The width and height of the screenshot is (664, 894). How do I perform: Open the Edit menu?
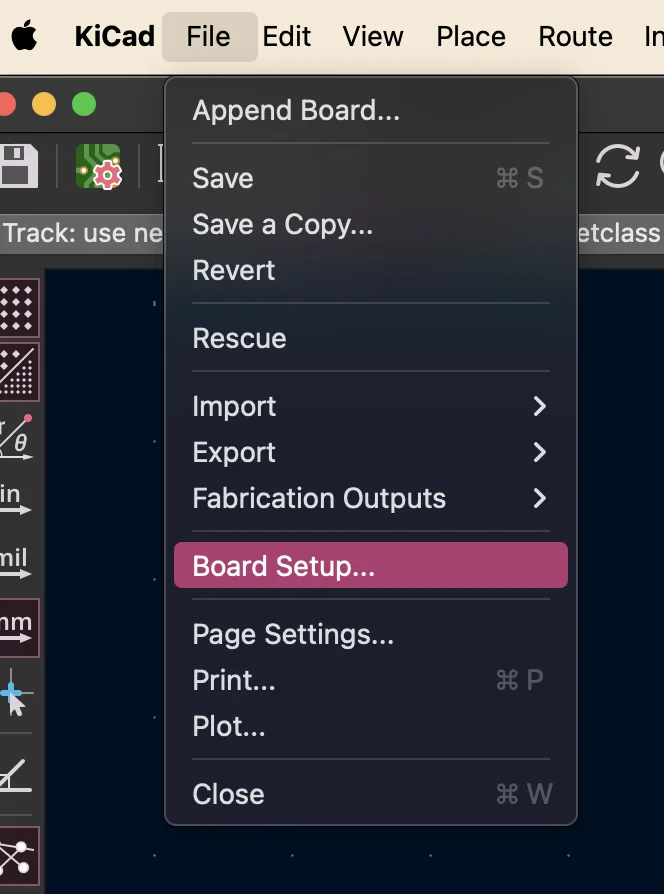[x=287, y=37]
